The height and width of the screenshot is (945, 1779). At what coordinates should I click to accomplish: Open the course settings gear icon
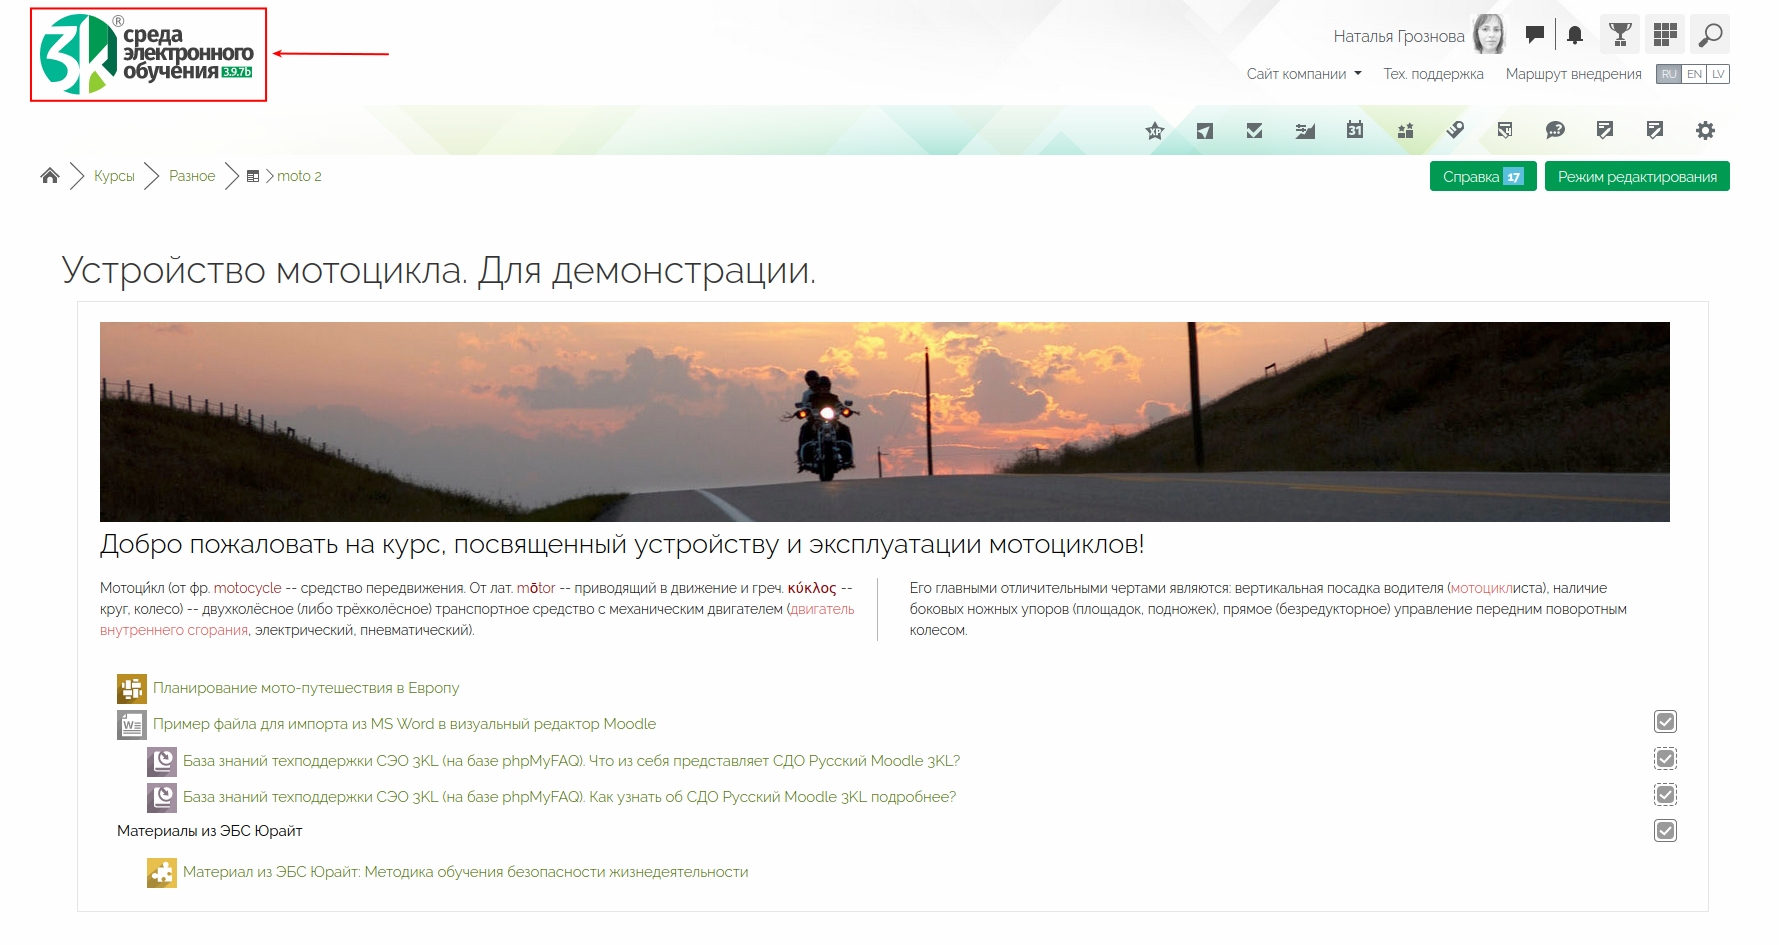point(1705,130)
